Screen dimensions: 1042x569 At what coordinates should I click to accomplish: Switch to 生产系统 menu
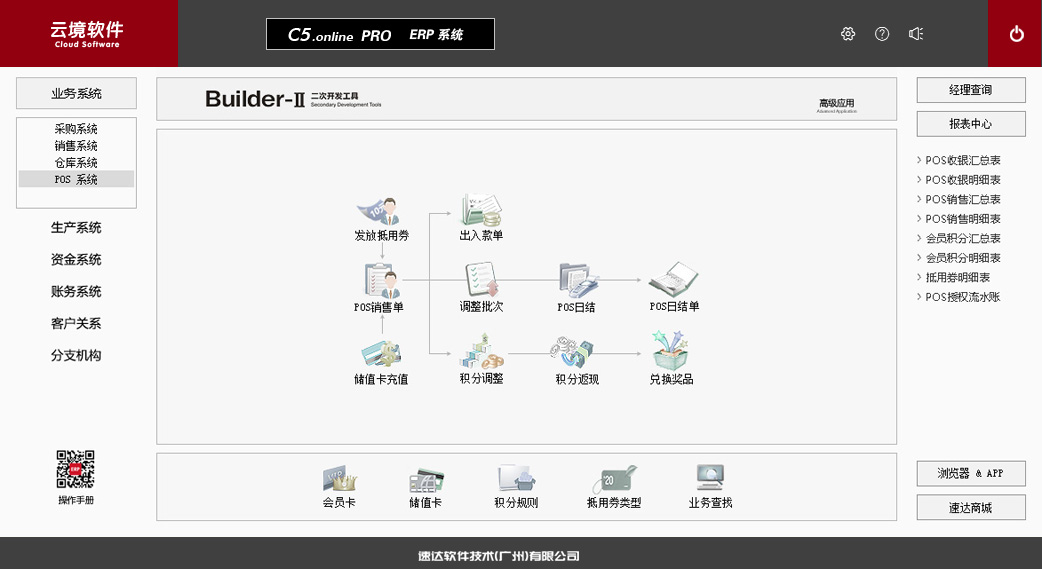pyautogui.click(x=76, y=228)
